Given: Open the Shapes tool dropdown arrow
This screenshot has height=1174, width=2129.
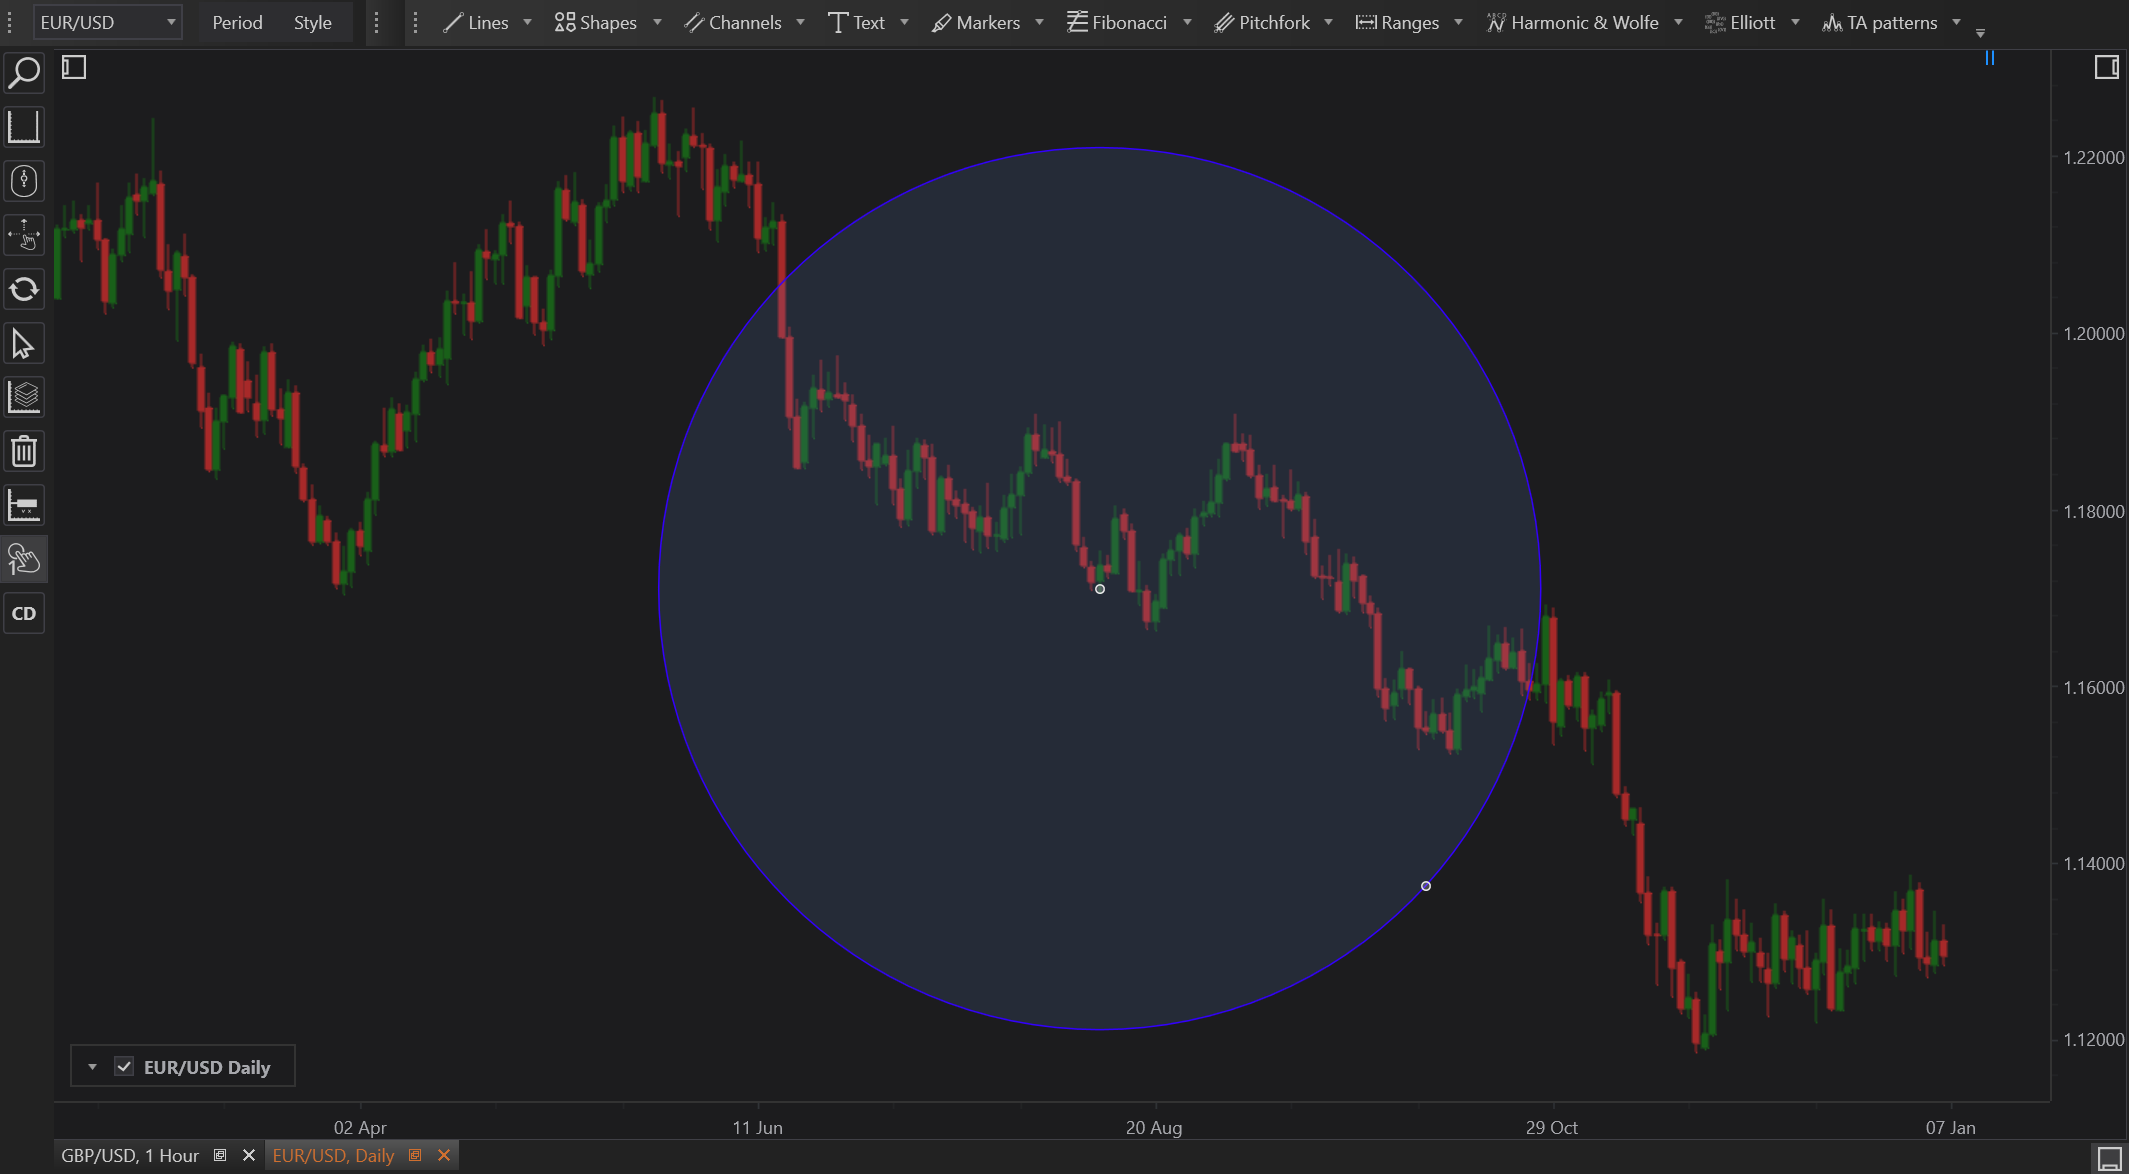Looking at the screenshot, I should click(x=657, y=22).
